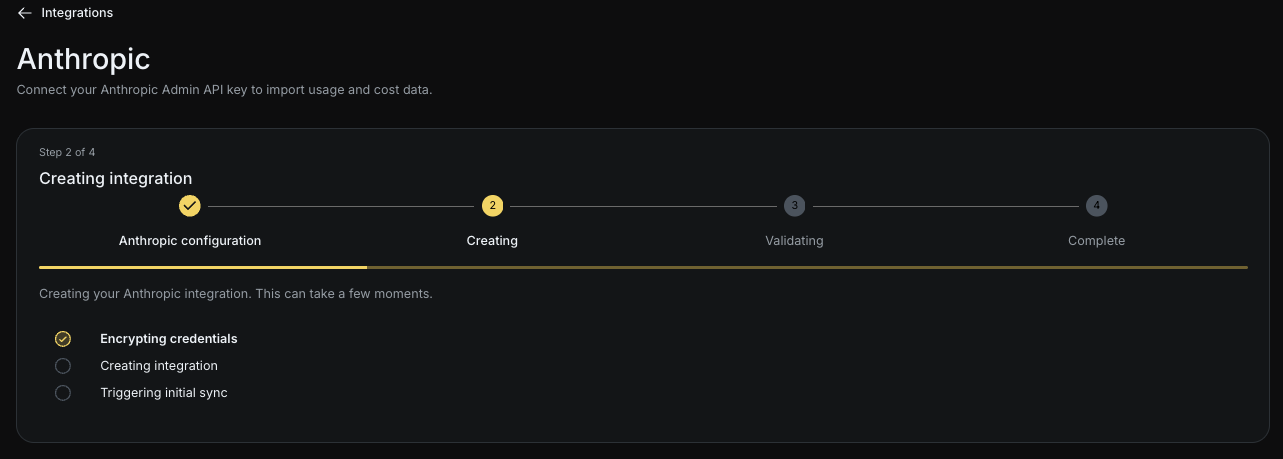Screen dimensions: 1283x459
Task: Click the Creating integration status circle
Action: [x=63, y=366]
